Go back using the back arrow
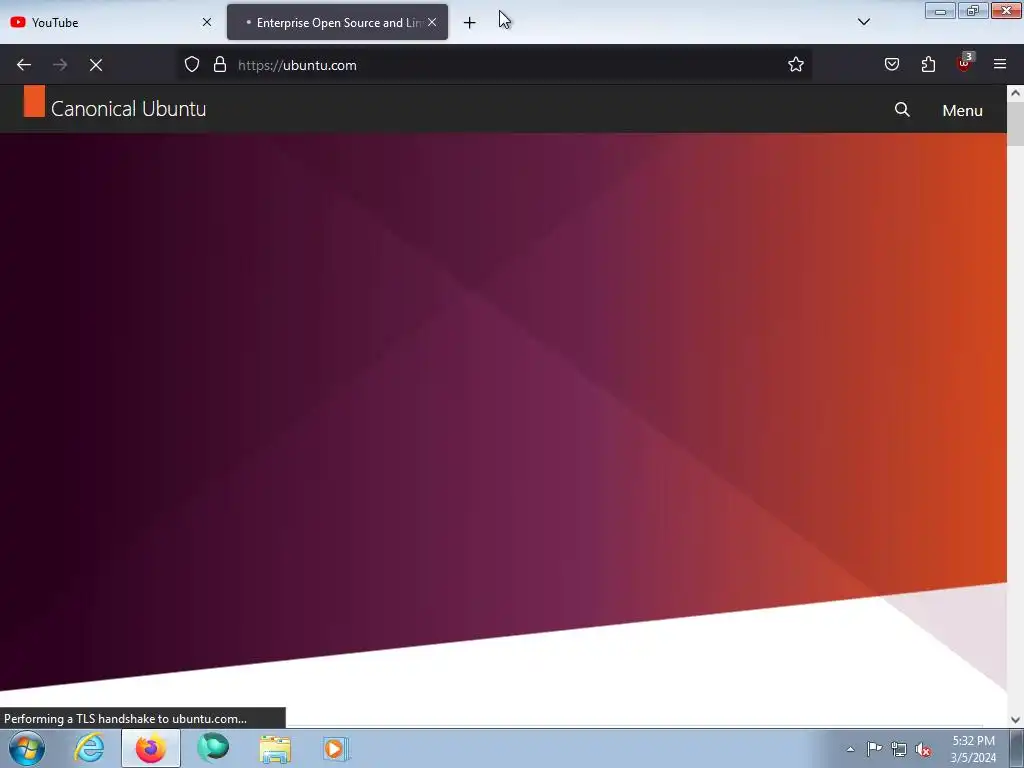Image resolution: width=1024 pixels, height=768 pixels. click(24, 65)
